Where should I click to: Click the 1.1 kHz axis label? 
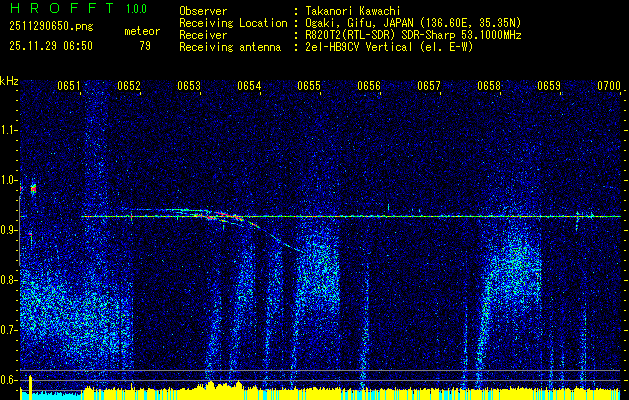pyautogui.click(x=9, y=129)
